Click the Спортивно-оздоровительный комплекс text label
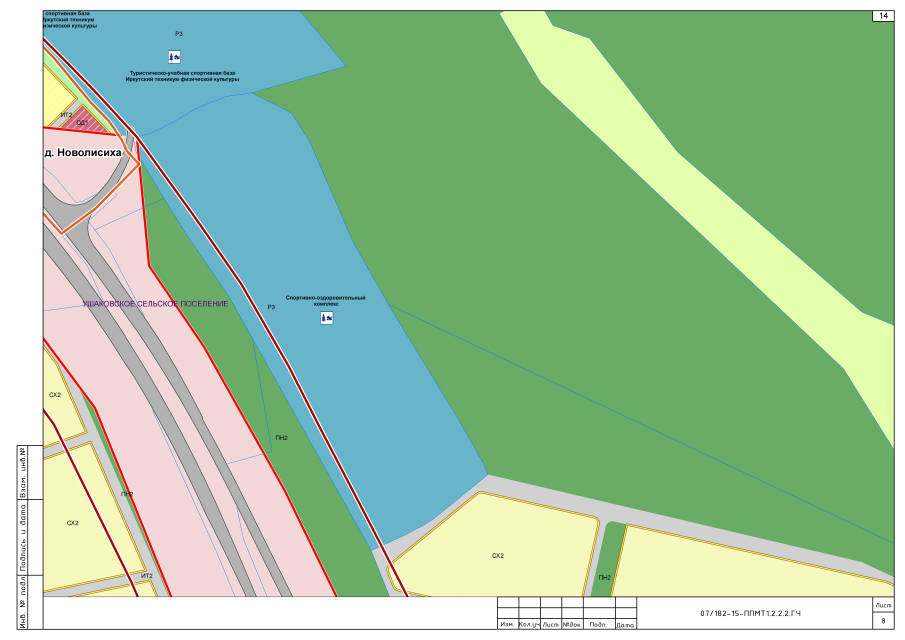 coord(325,300)
